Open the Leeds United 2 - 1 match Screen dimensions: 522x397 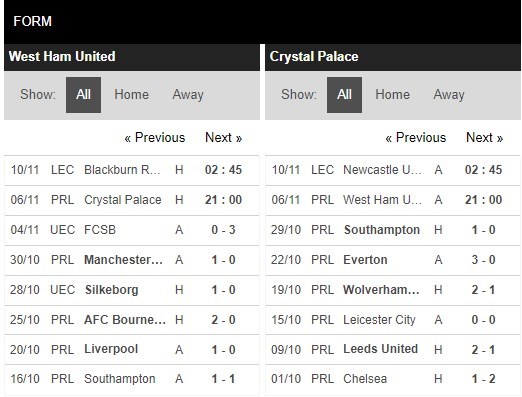pyautogui.click(x=393, y=350)
